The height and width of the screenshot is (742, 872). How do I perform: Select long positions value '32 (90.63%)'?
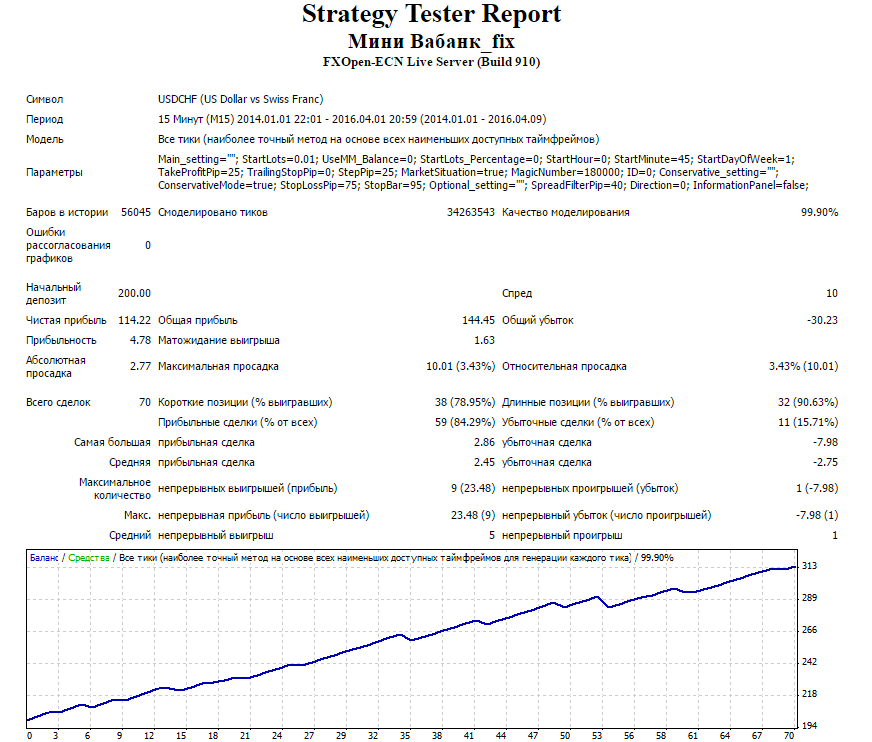pos(808,403)
